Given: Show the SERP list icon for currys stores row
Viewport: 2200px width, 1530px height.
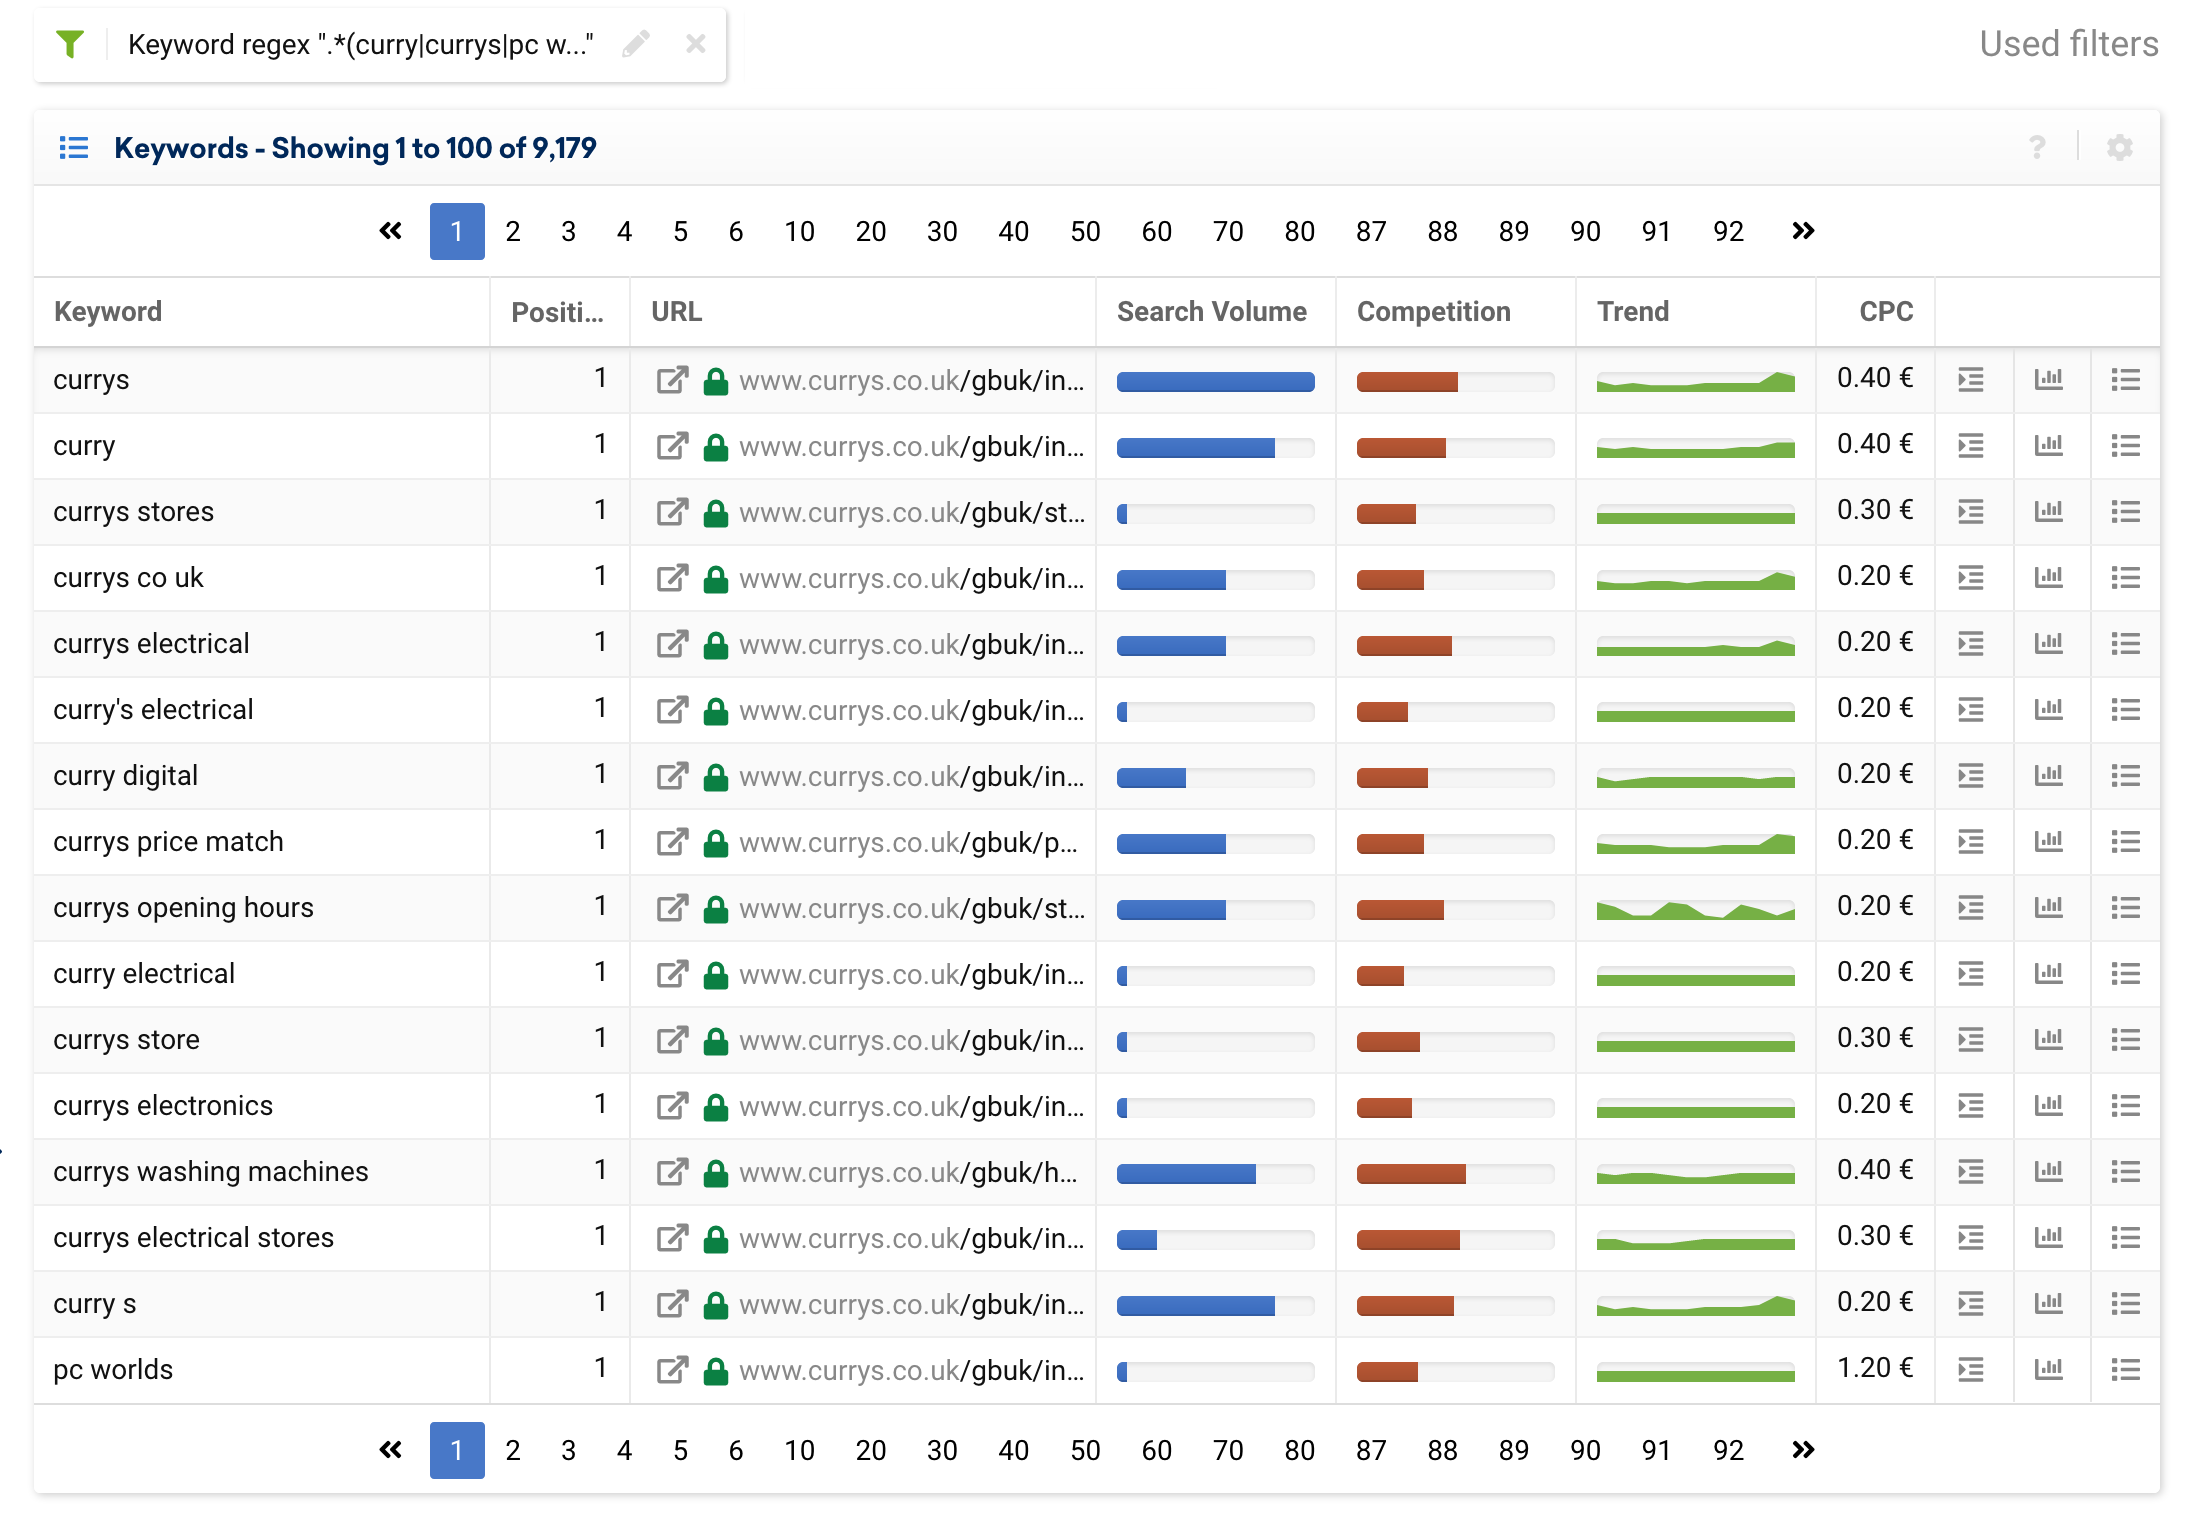Looking at the screenshot, I should point(1971,512).
